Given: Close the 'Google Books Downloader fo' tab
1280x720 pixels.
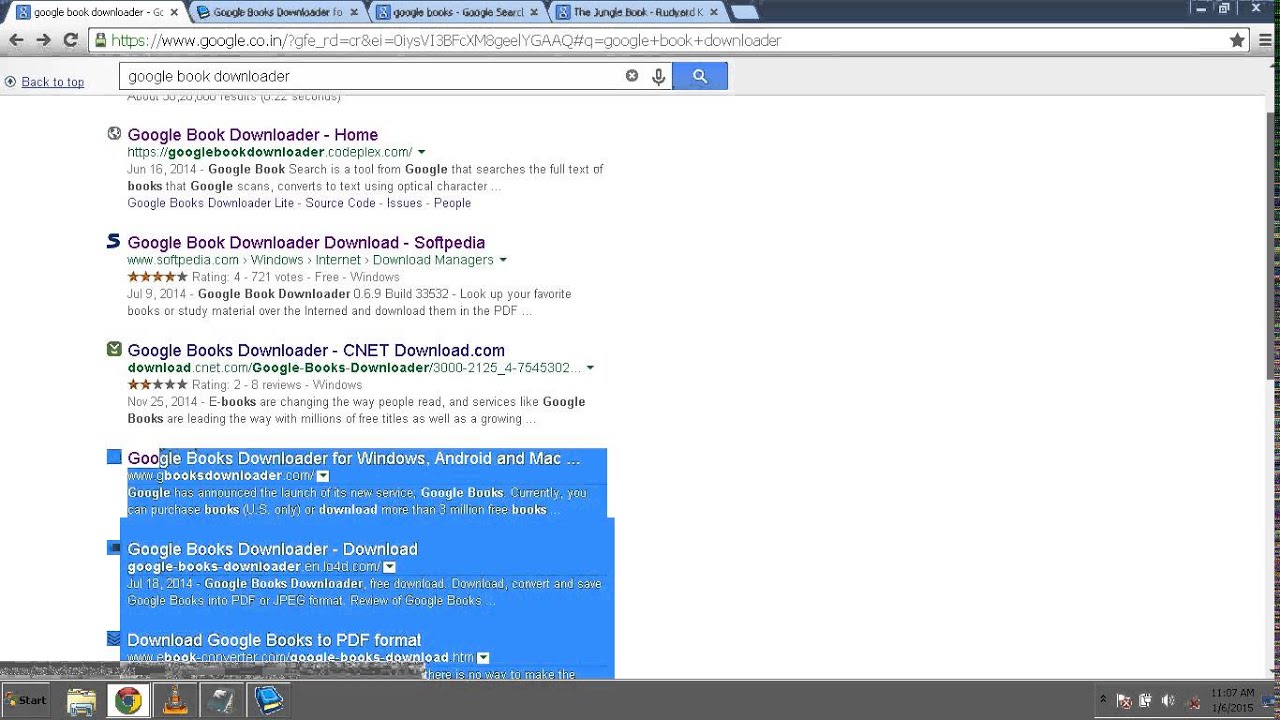Looking at the screenshot, I should [x=353, y=13].
